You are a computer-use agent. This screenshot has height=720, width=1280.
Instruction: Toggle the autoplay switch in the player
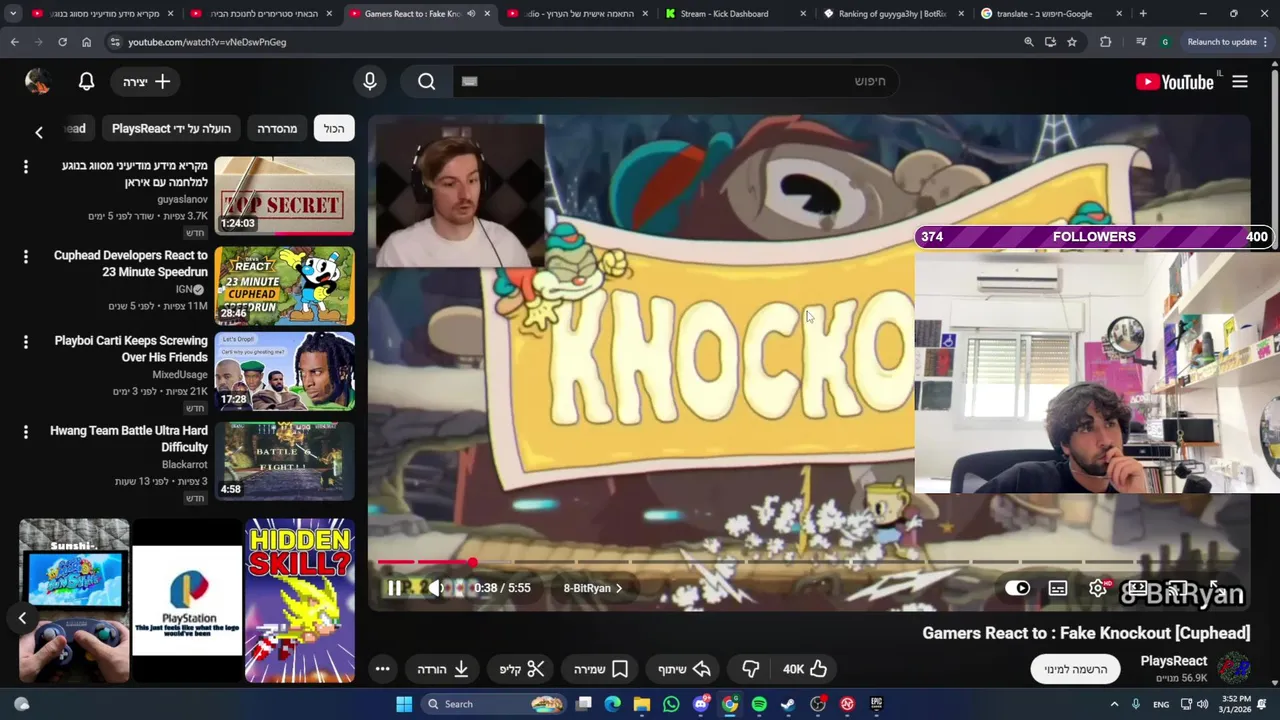1017,588
